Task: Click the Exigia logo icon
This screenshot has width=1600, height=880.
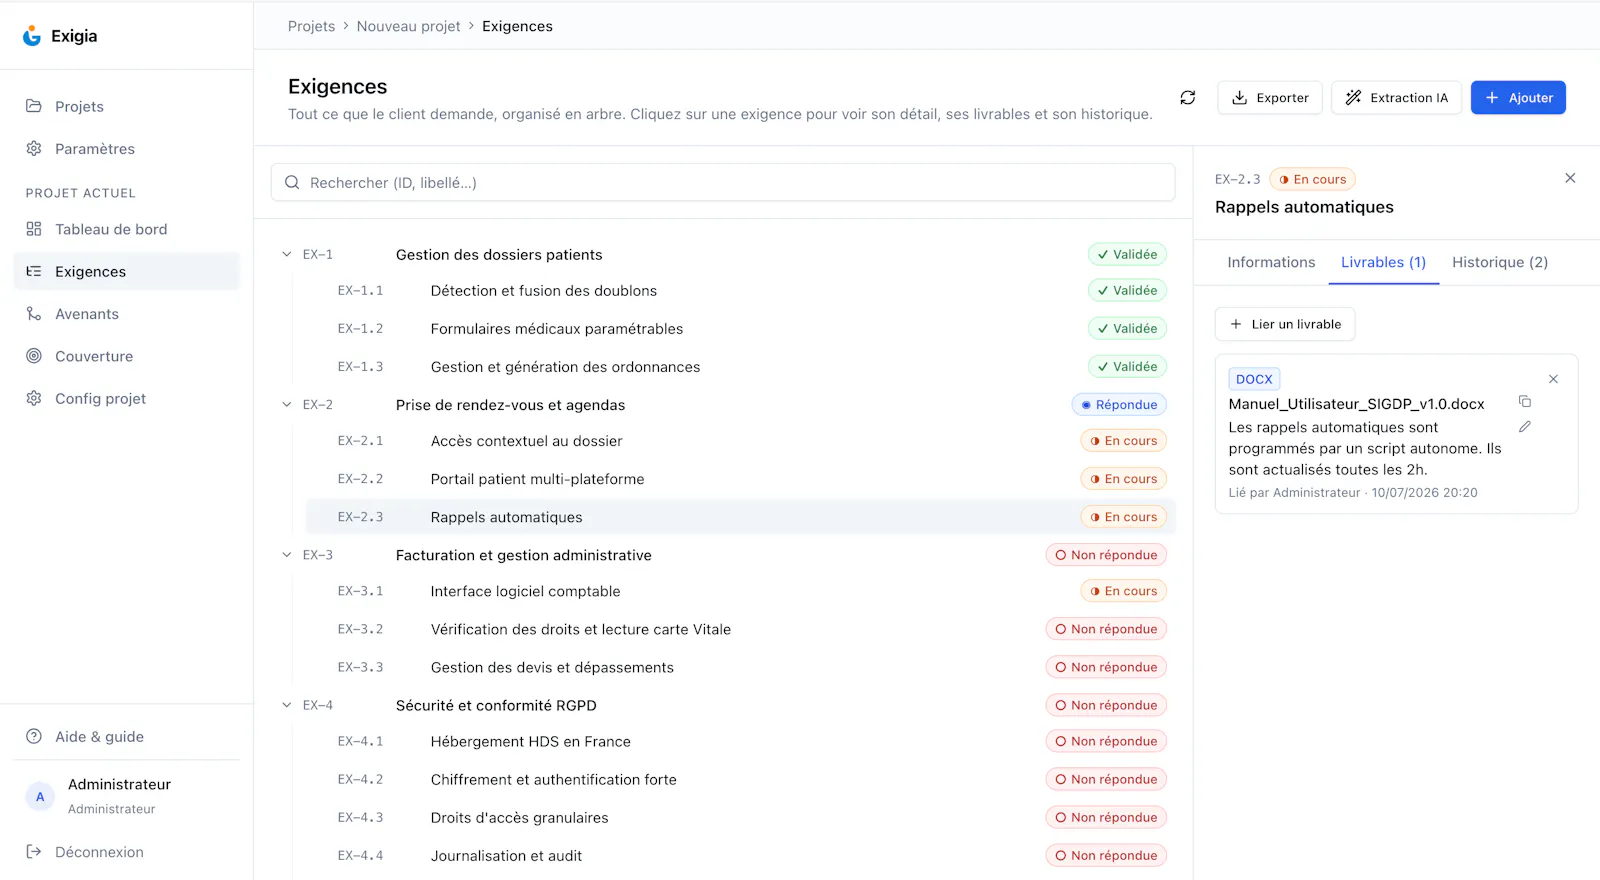Action: [x=32, y=36]
